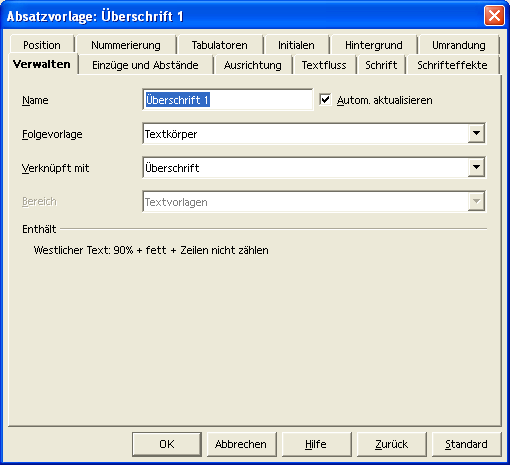Toggle the Autom. aktualisieren checkbox

click(325, 100)
